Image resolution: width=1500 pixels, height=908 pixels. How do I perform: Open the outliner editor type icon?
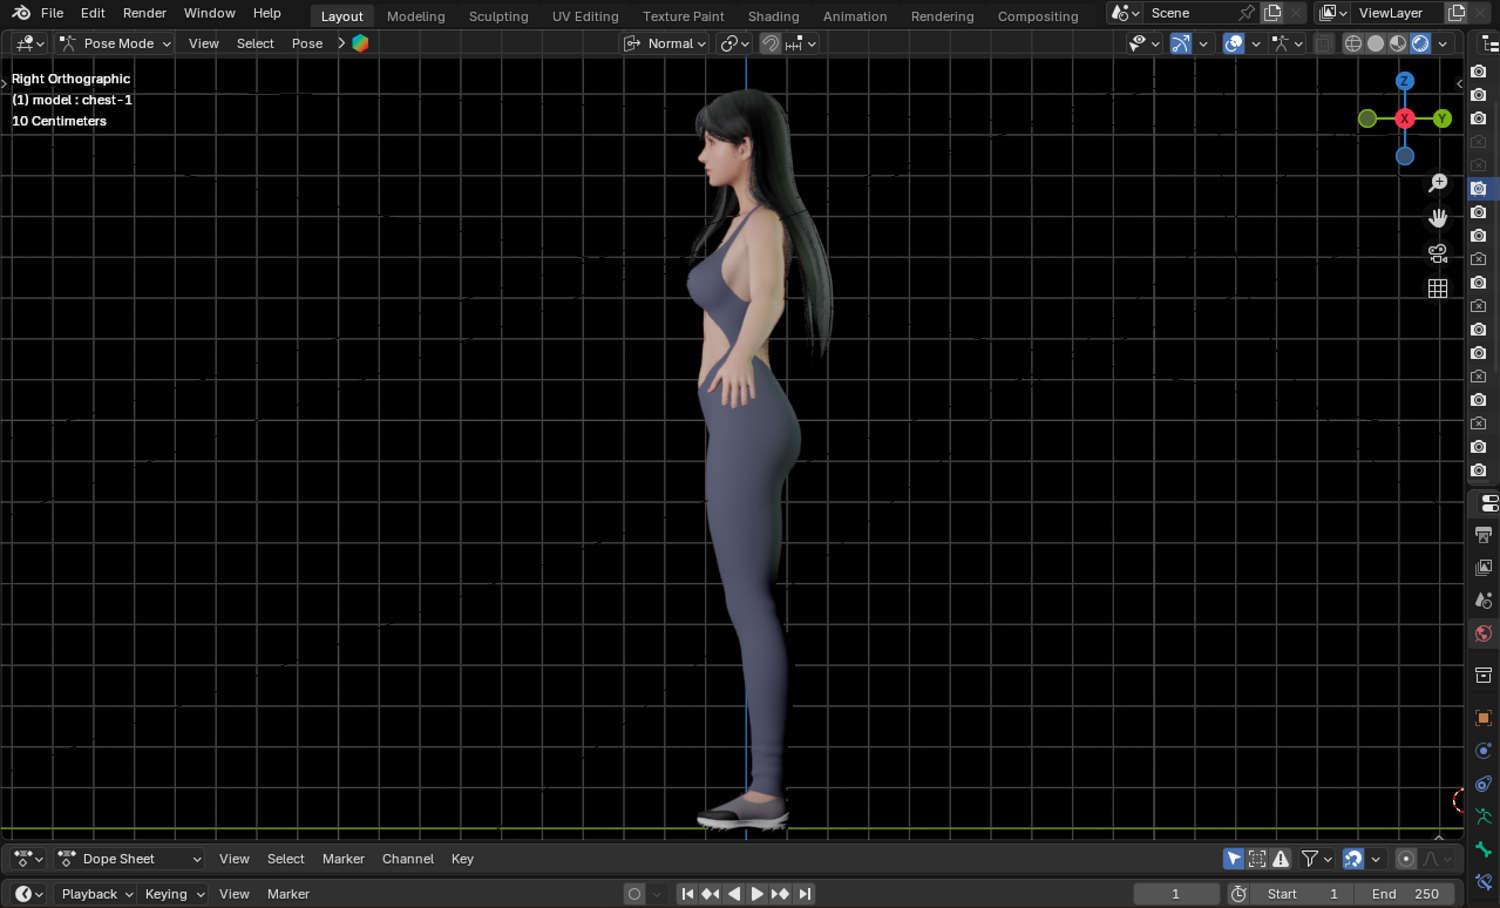[1489, 43]
